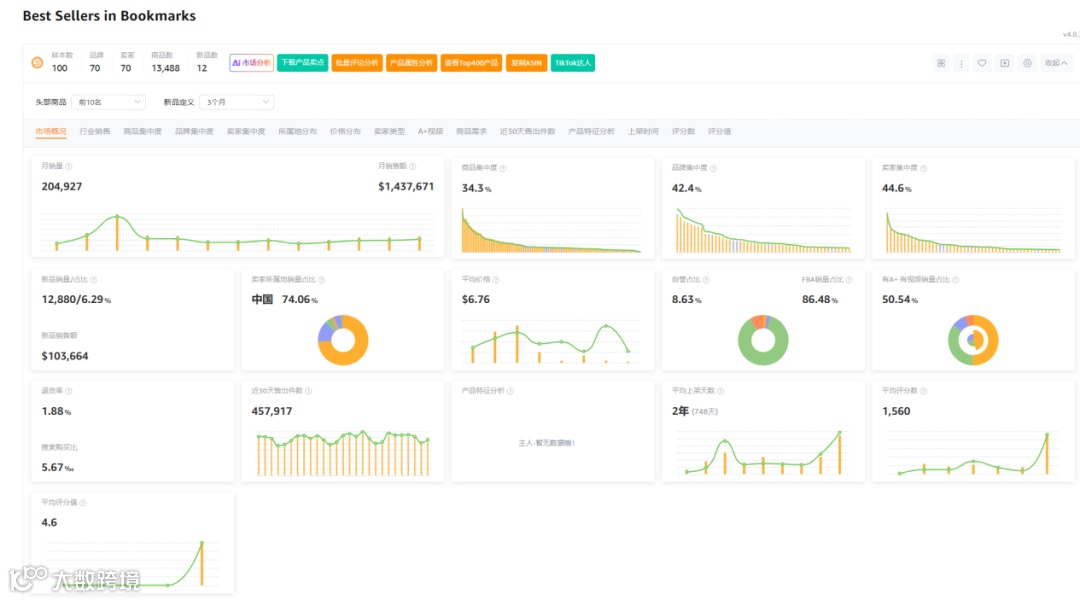Switch to the 行业销售 tab

point(94,131)
